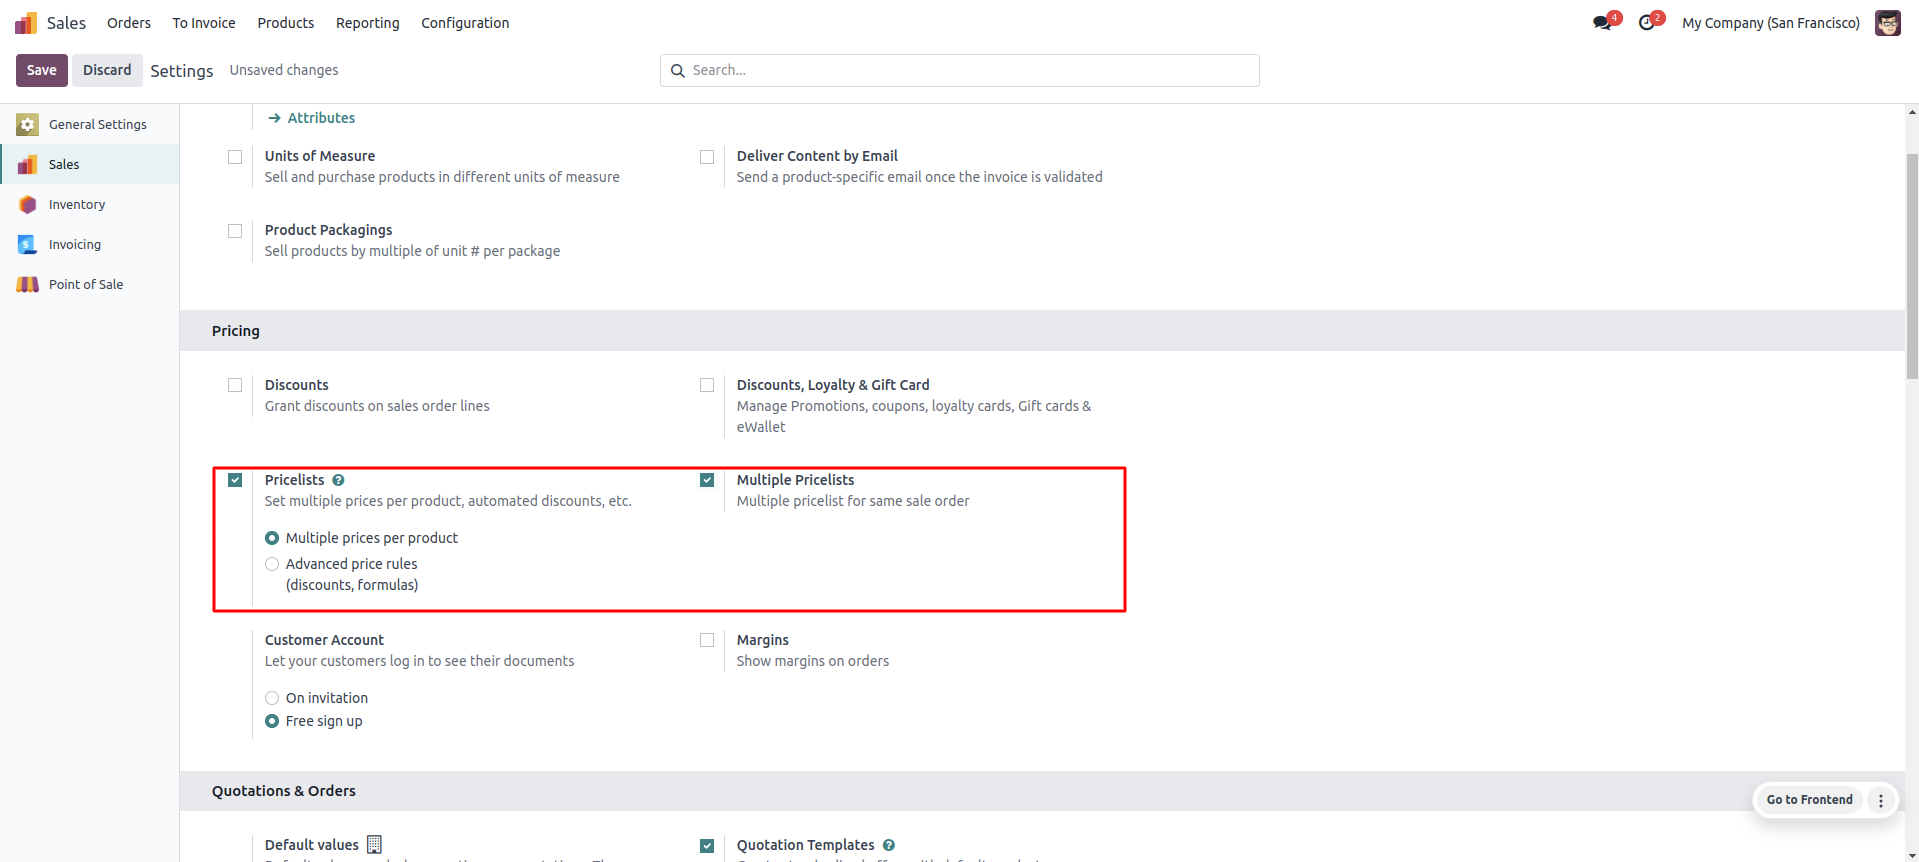The image size is (1919, 862).
Task: Open the Orders menu
Action: 129,23
